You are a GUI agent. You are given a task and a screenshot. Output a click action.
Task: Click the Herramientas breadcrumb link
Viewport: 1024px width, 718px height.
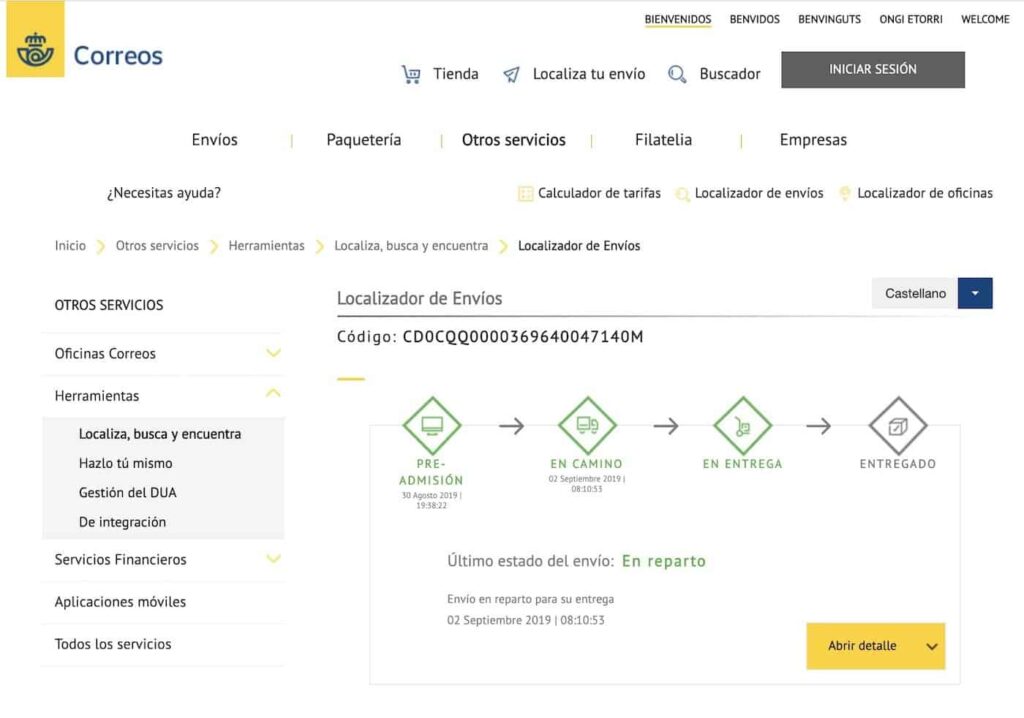tap(266, 246)
